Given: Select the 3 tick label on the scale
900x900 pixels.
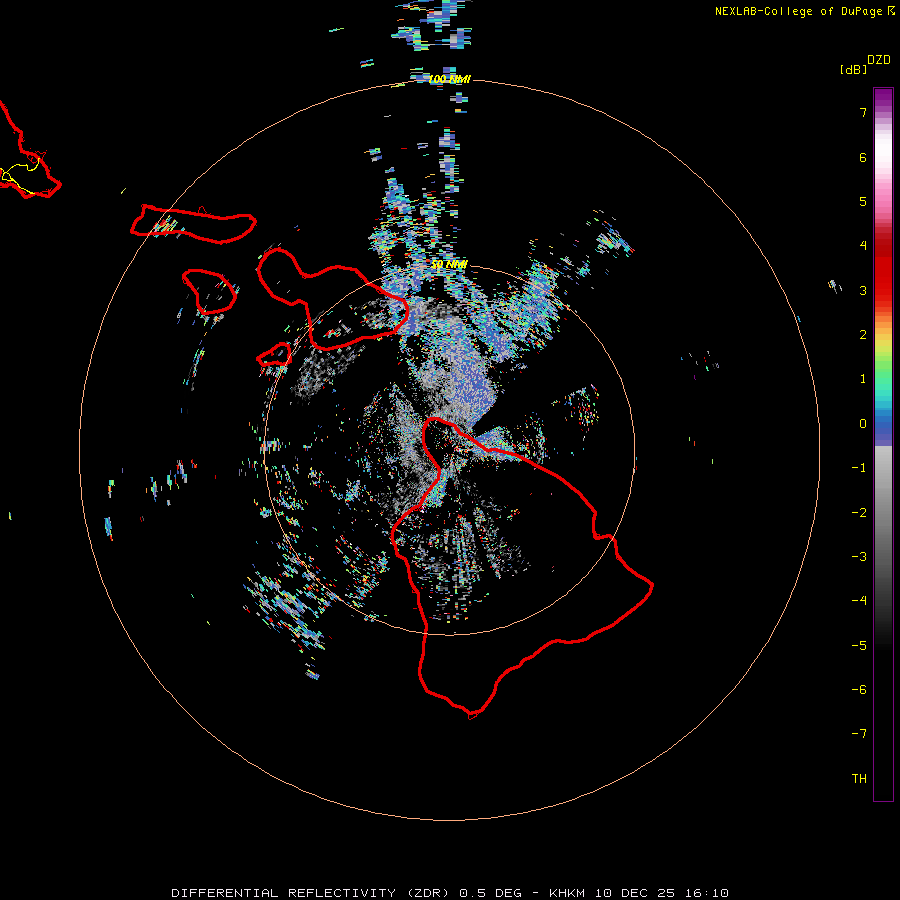Looking at the screenshot, I should click(863, 290).
